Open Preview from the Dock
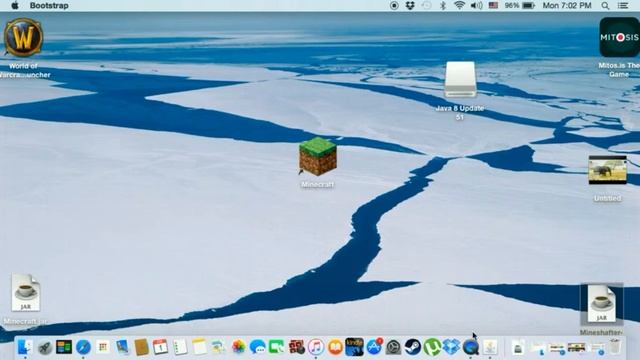 [122, 347]
